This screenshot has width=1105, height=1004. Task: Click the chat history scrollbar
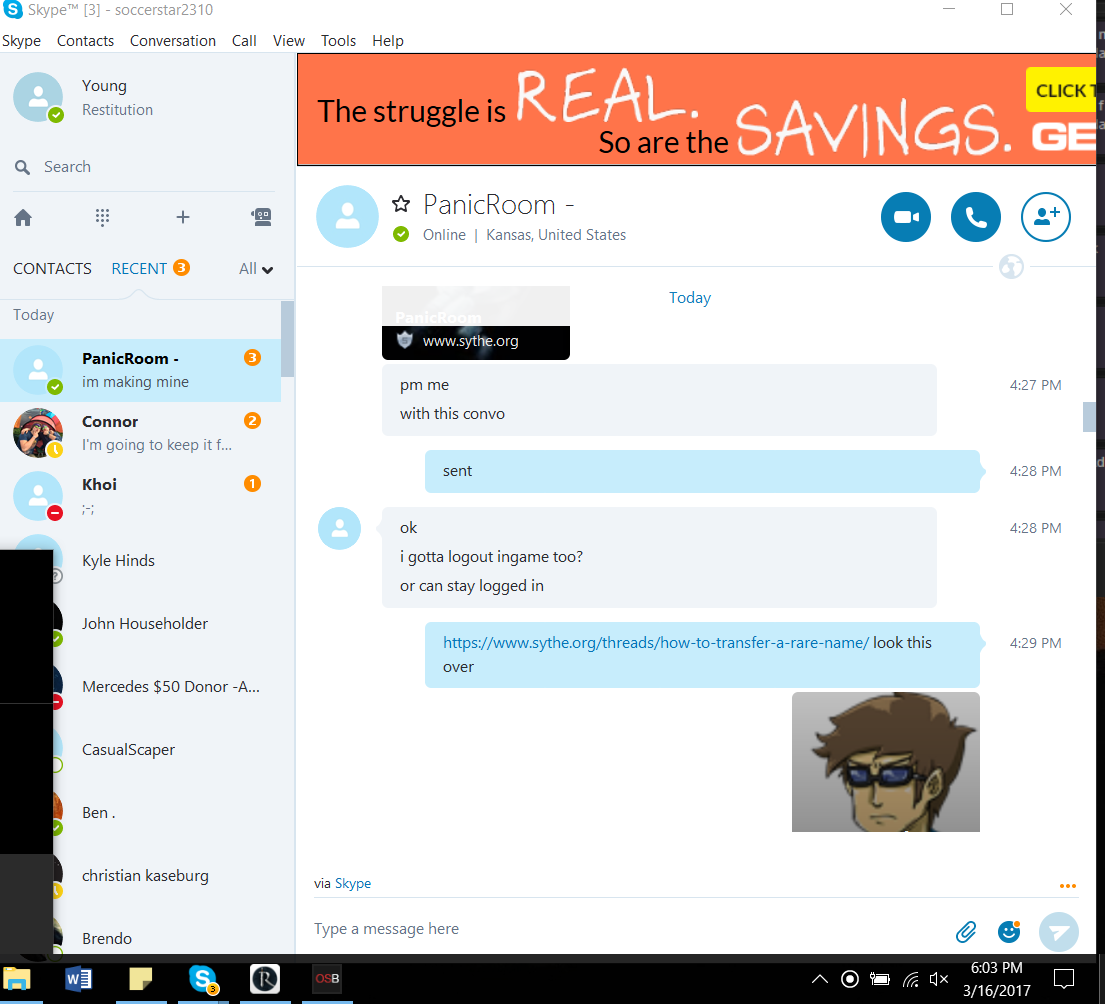coord(1089,416)
